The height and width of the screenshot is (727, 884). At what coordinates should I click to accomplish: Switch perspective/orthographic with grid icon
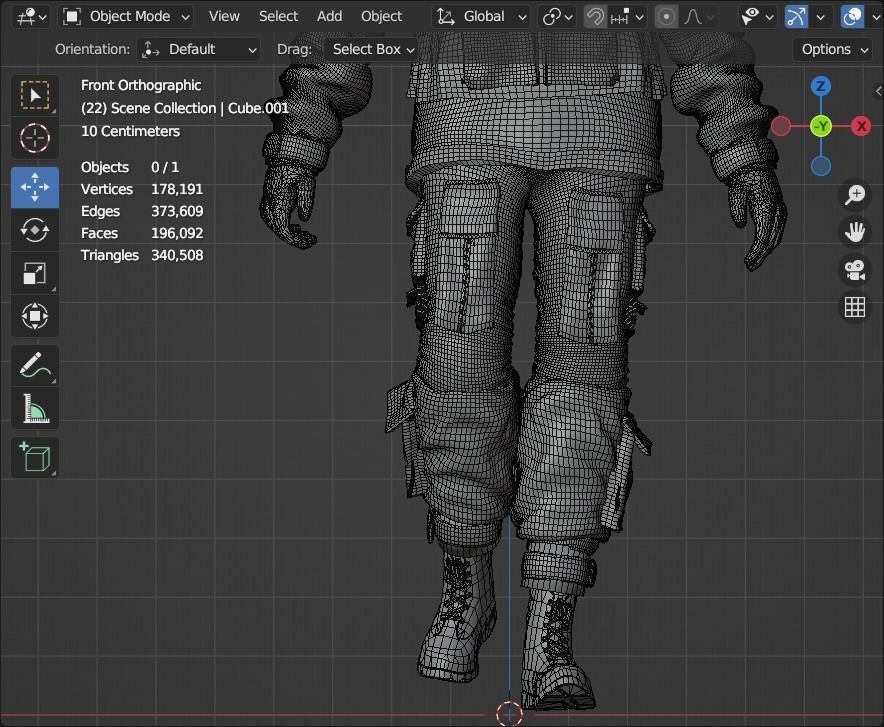(855, 307)
